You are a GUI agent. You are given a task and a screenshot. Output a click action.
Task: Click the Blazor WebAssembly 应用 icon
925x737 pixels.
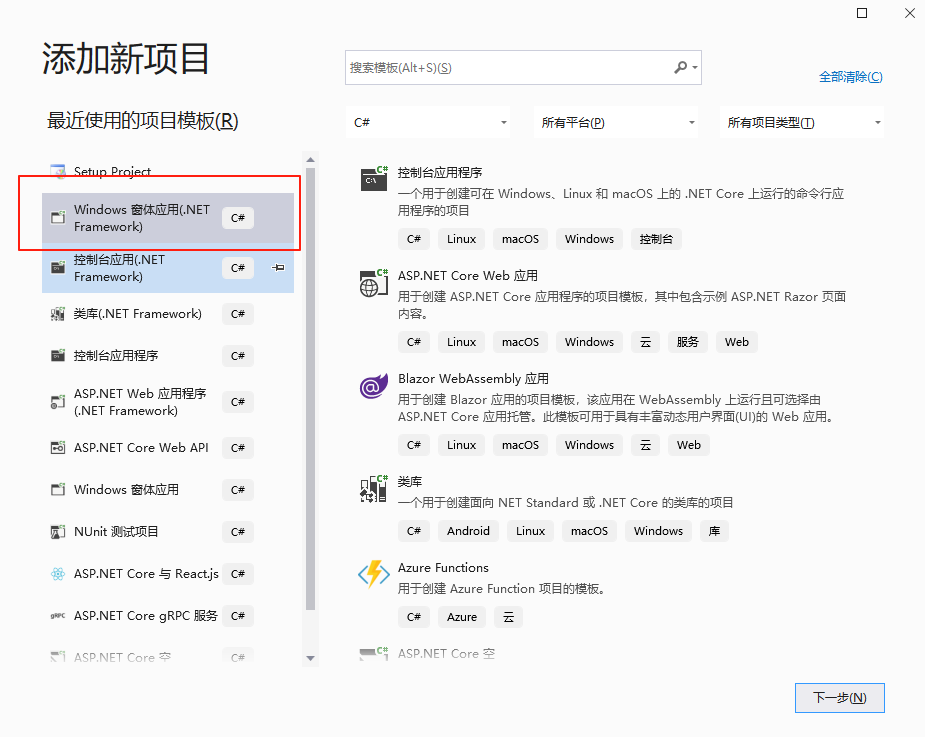click(374, 386)
